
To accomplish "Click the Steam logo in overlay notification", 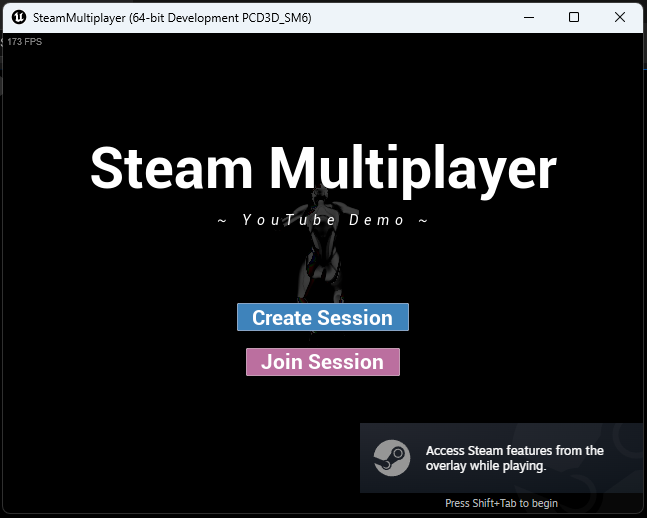I will (392, 458).
